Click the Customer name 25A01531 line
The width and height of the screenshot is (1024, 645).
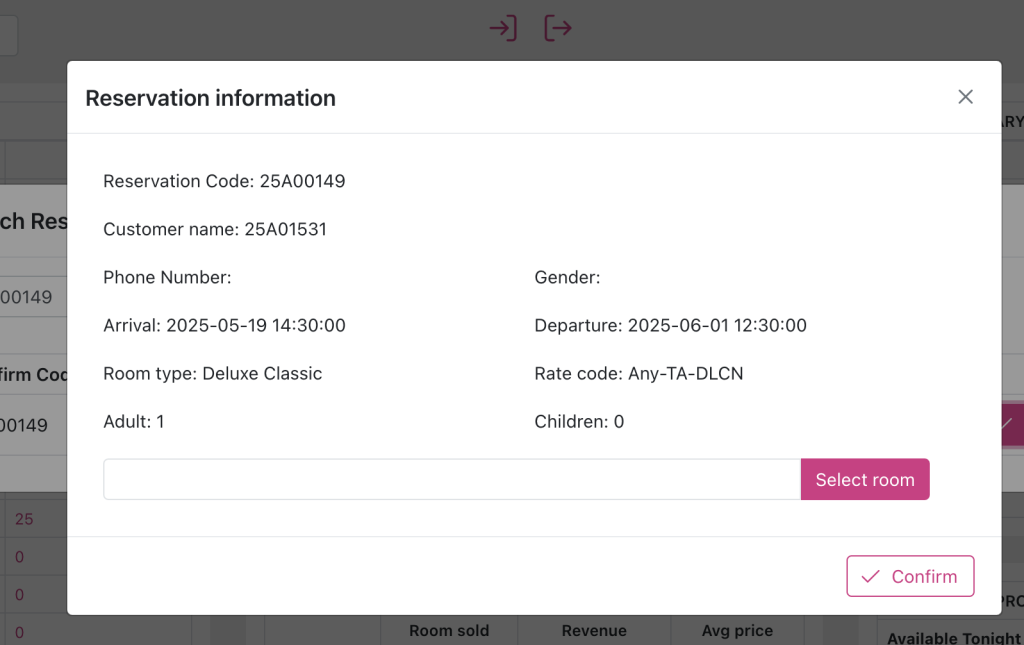point(215,229)
